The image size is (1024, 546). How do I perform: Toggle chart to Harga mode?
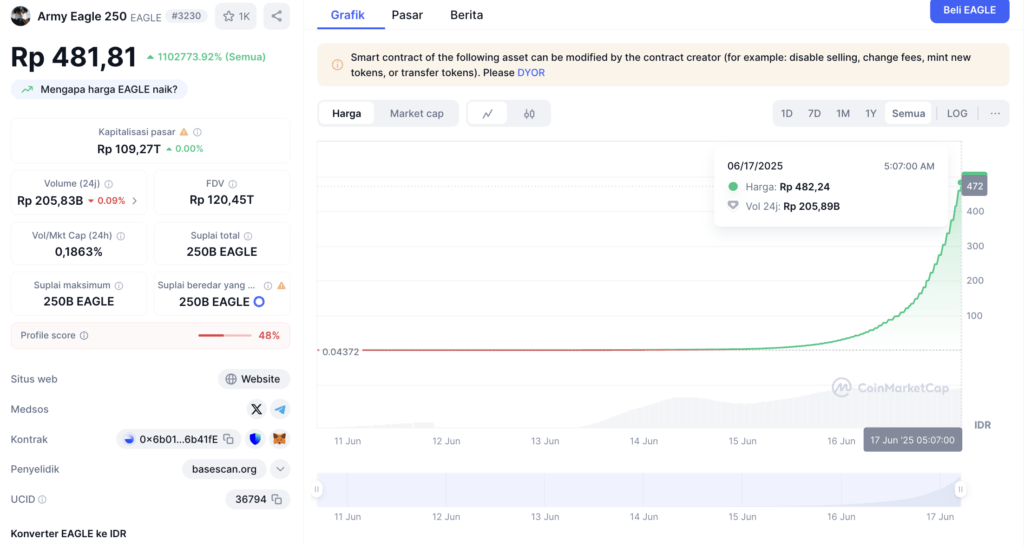[x=346, y=114]
